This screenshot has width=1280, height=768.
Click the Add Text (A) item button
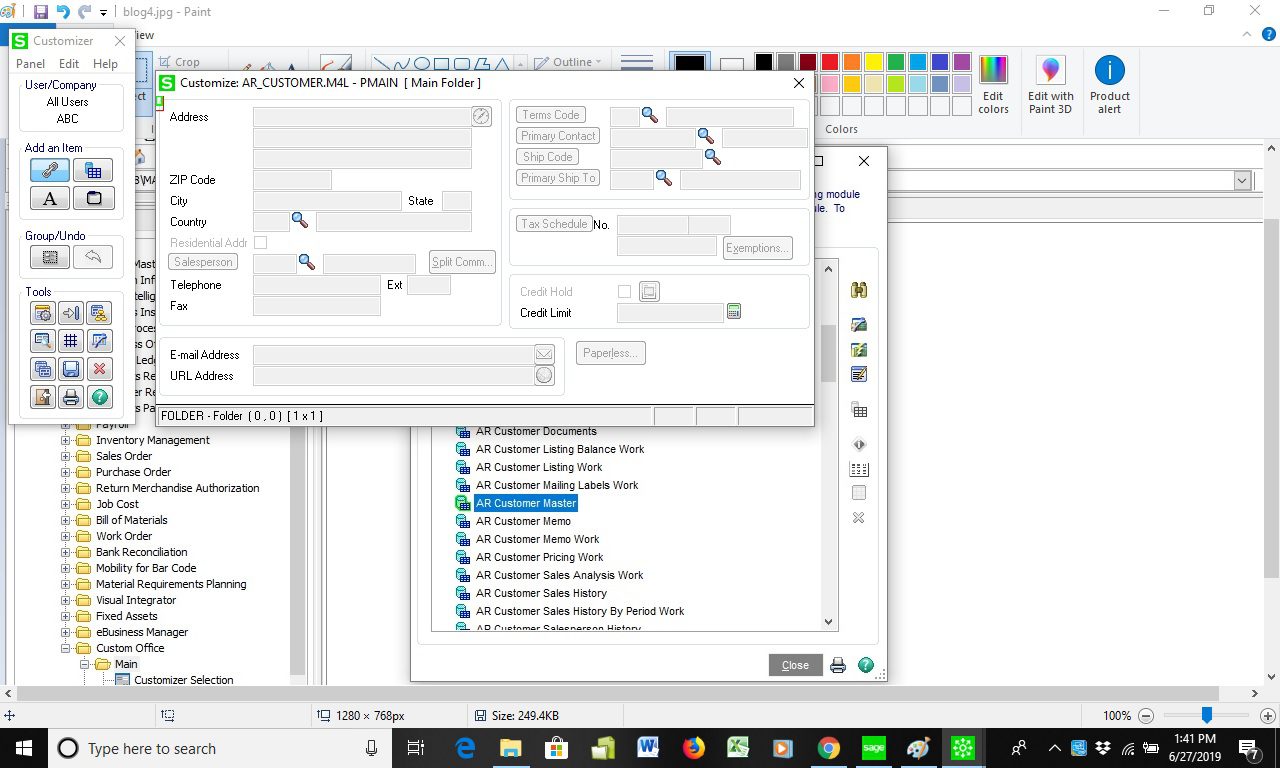(x=49, y=198)
